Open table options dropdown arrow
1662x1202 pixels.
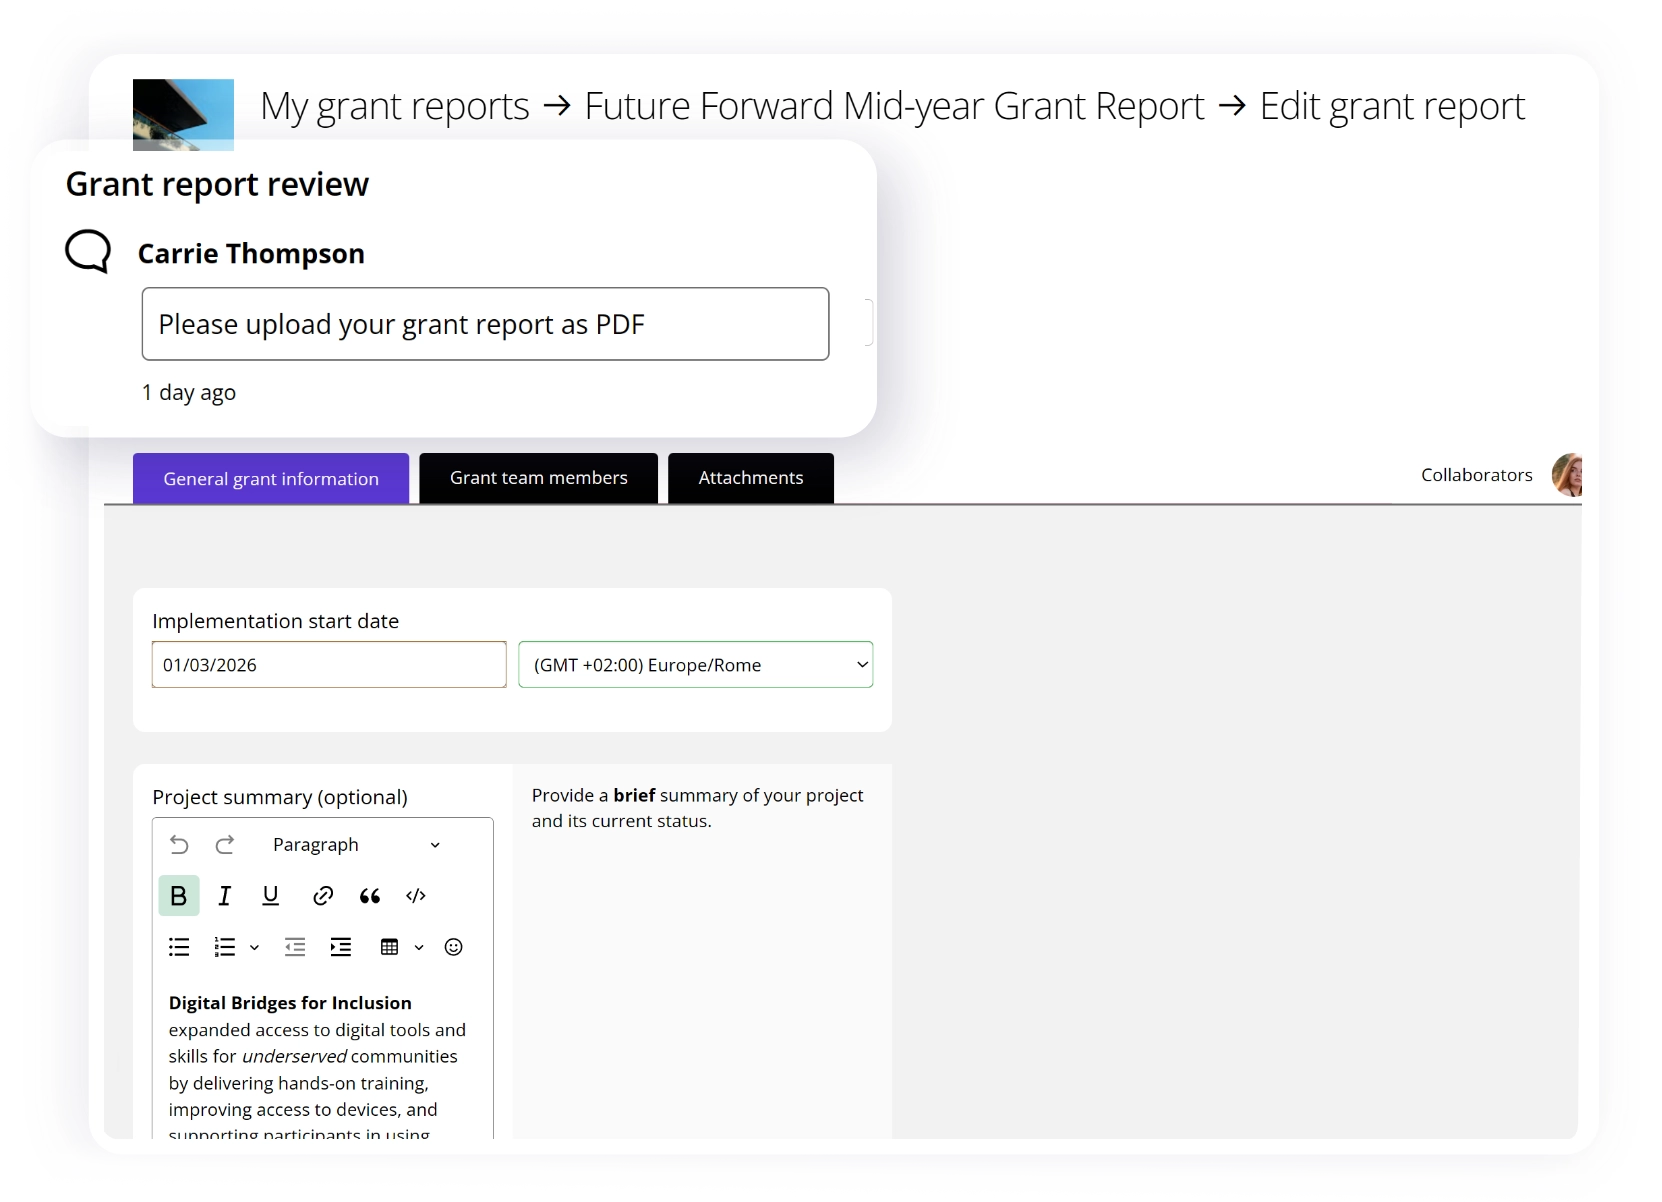pyautogui.click(x=419, y=948)
